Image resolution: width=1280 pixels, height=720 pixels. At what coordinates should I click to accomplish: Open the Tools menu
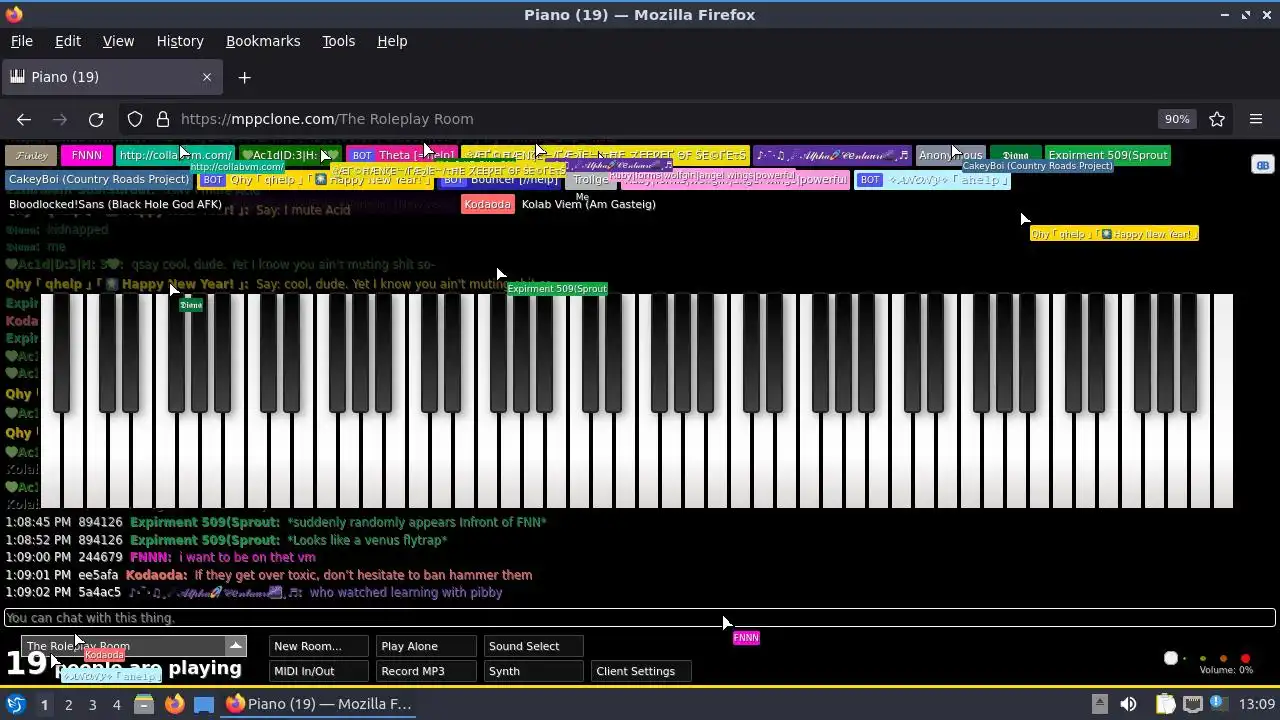[338, 41]
